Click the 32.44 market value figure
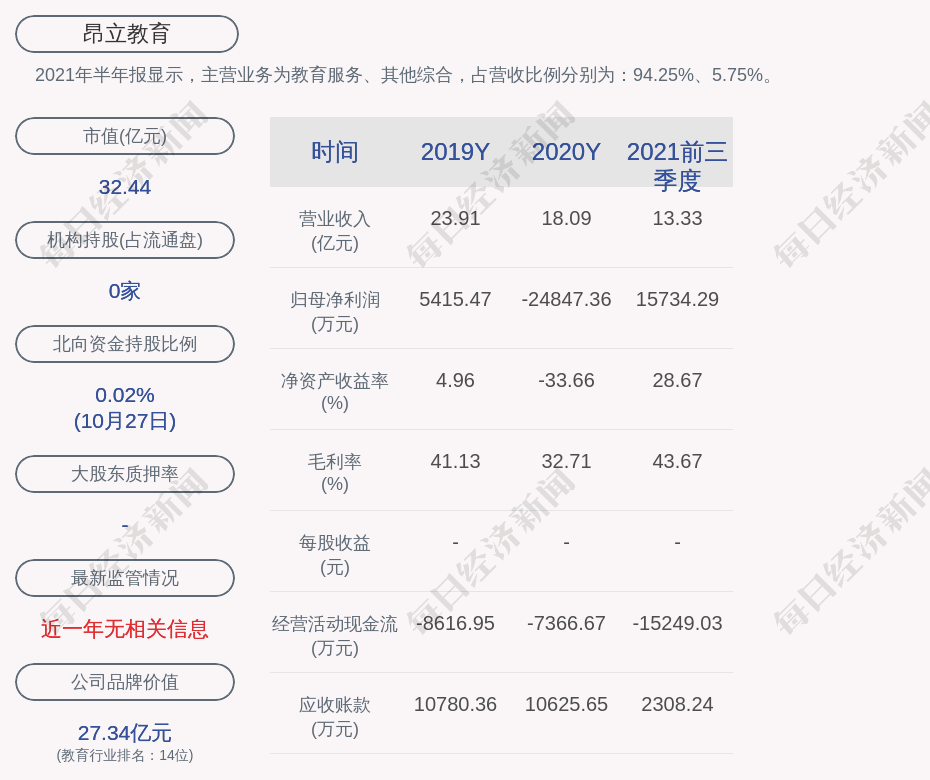 point(125,187)
